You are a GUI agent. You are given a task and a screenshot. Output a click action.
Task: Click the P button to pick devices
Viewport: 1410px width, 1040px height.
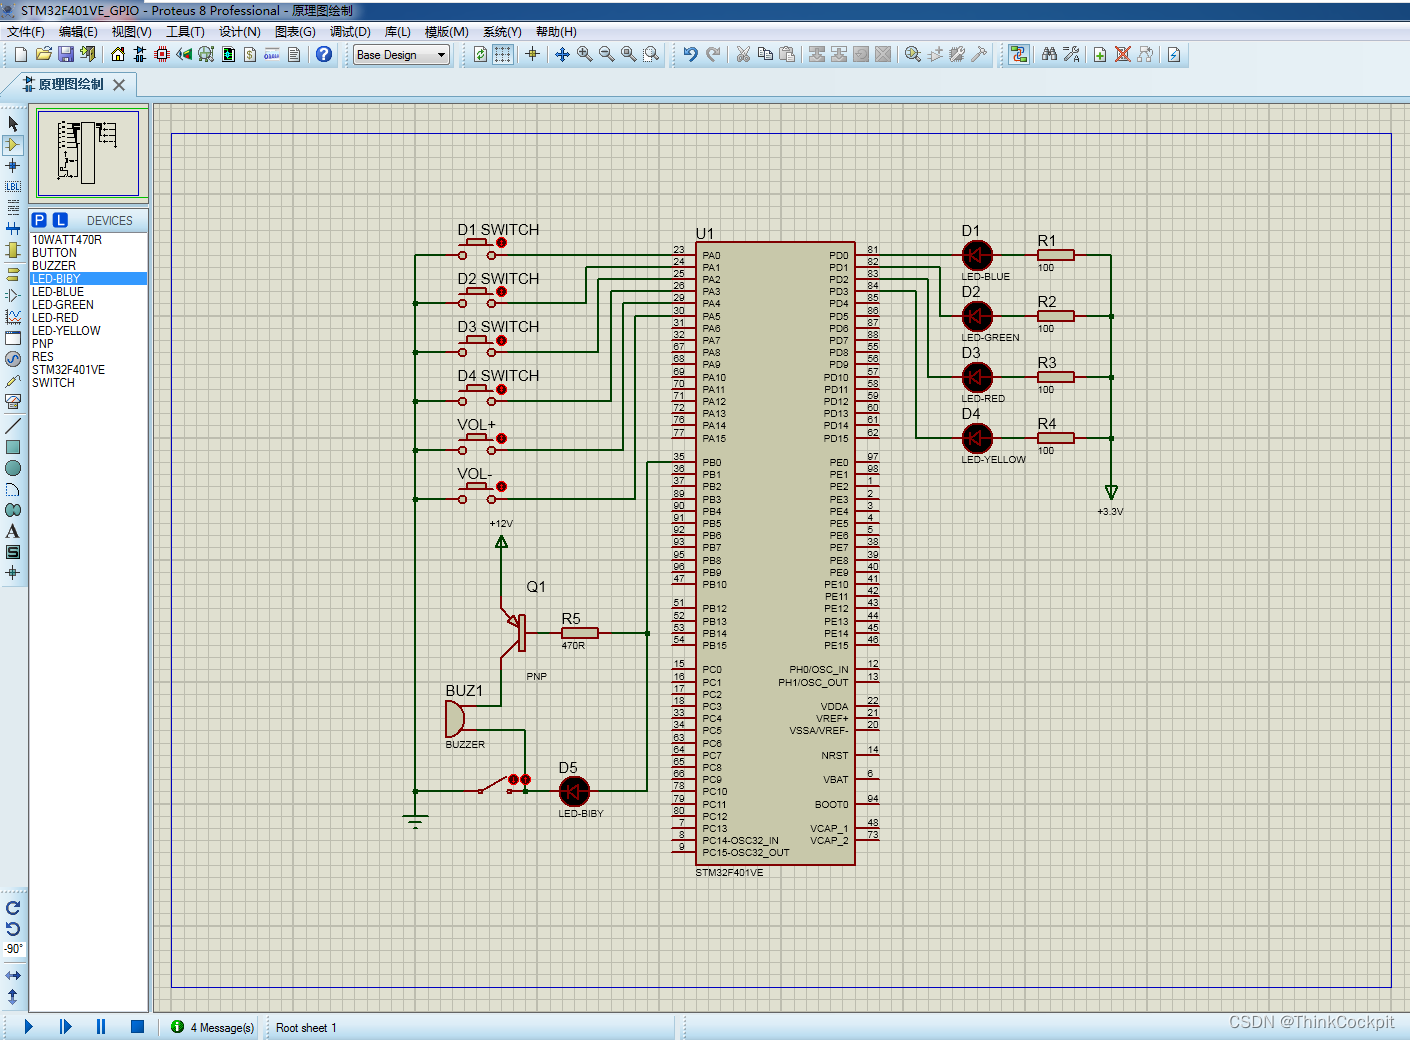pyautogui.click(x=39, y=219)
